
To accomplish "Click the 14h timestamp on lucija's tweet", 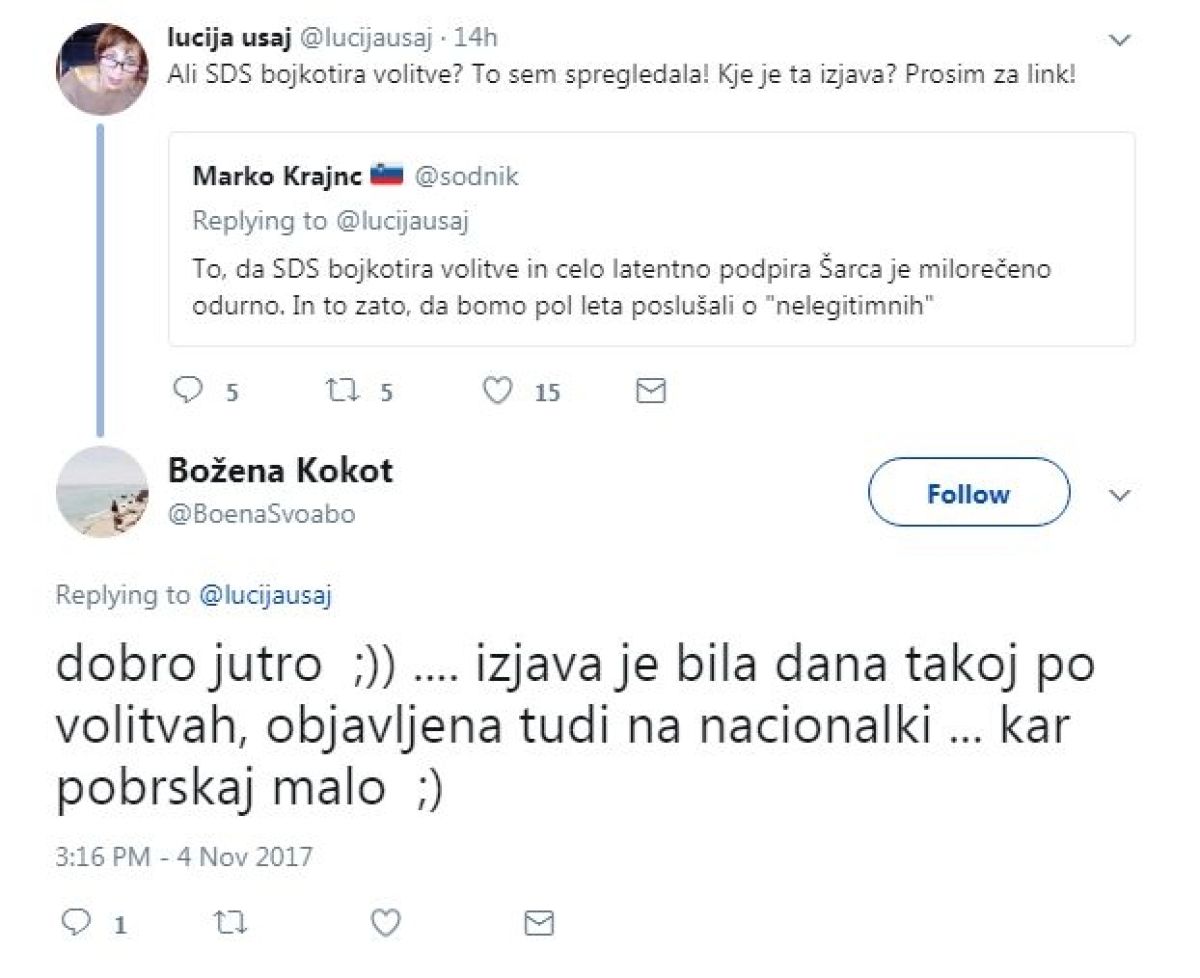I will pyautogui.click(x=476, y=38).
